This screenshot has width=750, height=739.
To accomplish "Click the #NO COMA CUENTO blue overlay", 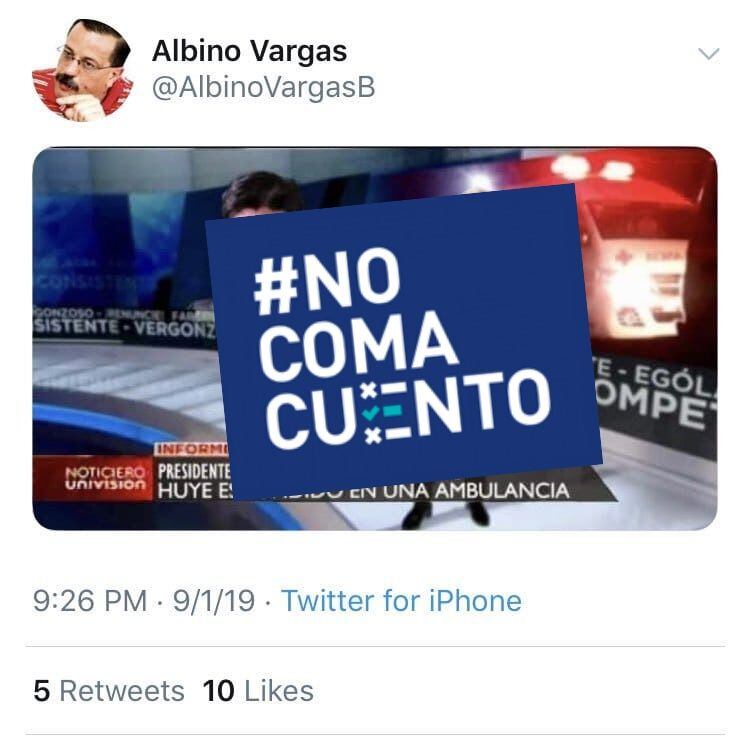I will (403, 342).
